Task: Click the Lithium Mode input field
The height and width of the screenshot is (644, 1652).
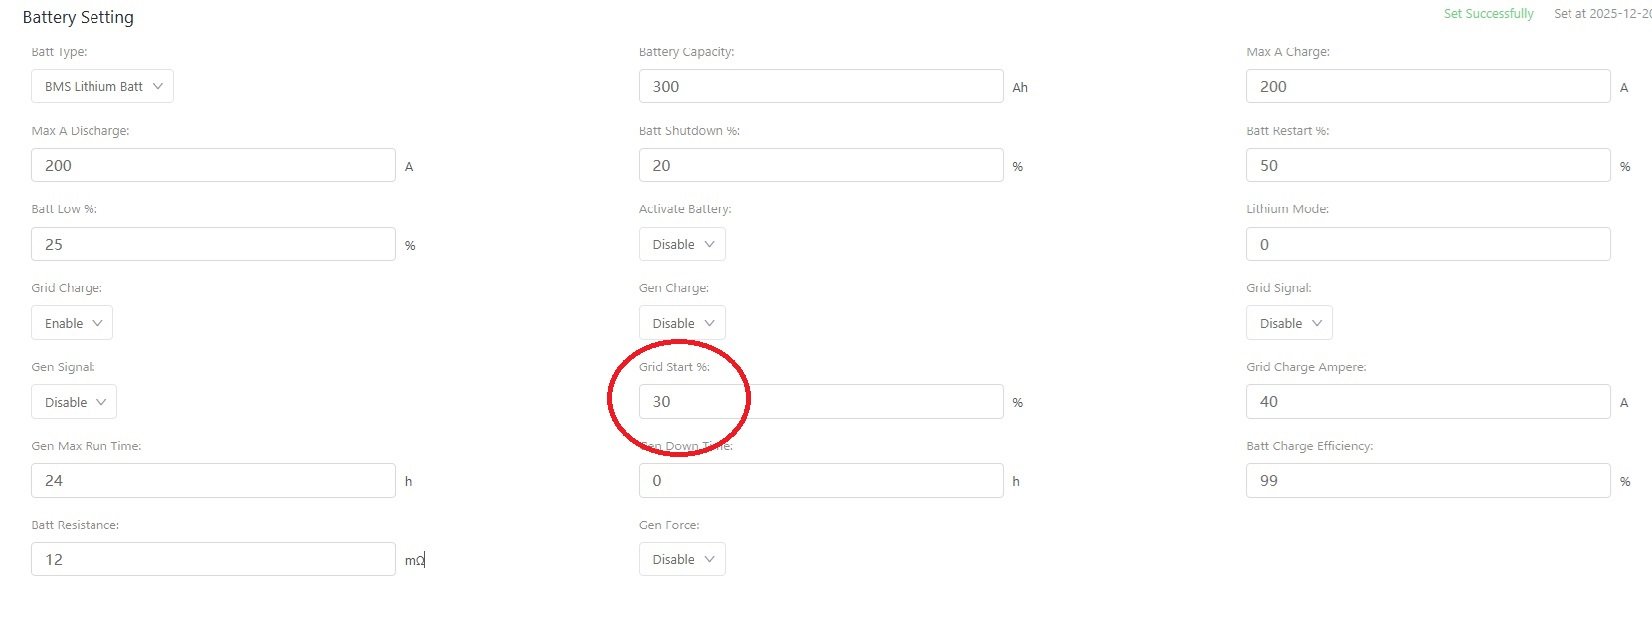Action: tap(1427, 244)
